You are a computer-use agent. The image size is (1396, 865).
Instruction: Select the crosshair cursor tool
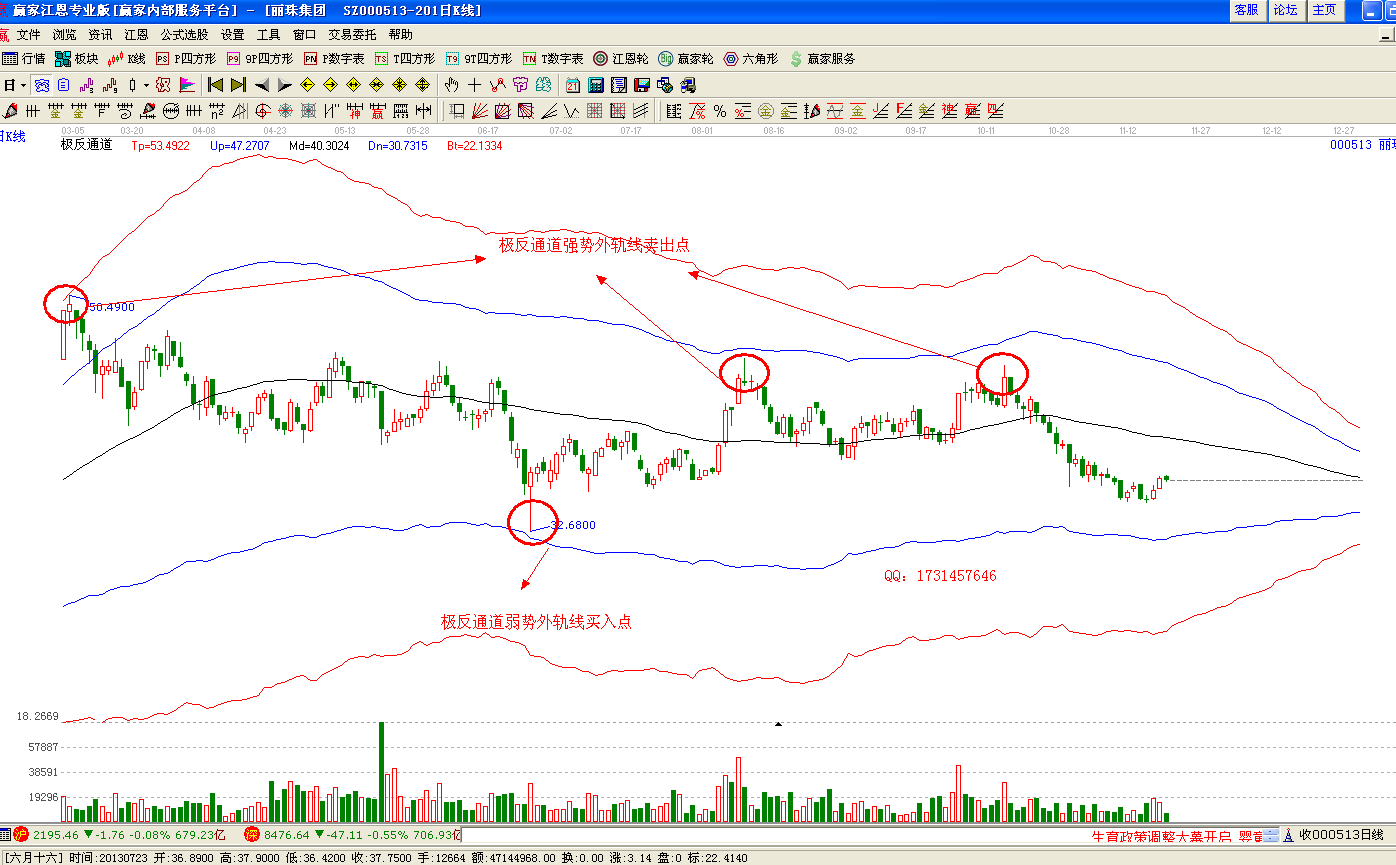(x=474, y=85)
